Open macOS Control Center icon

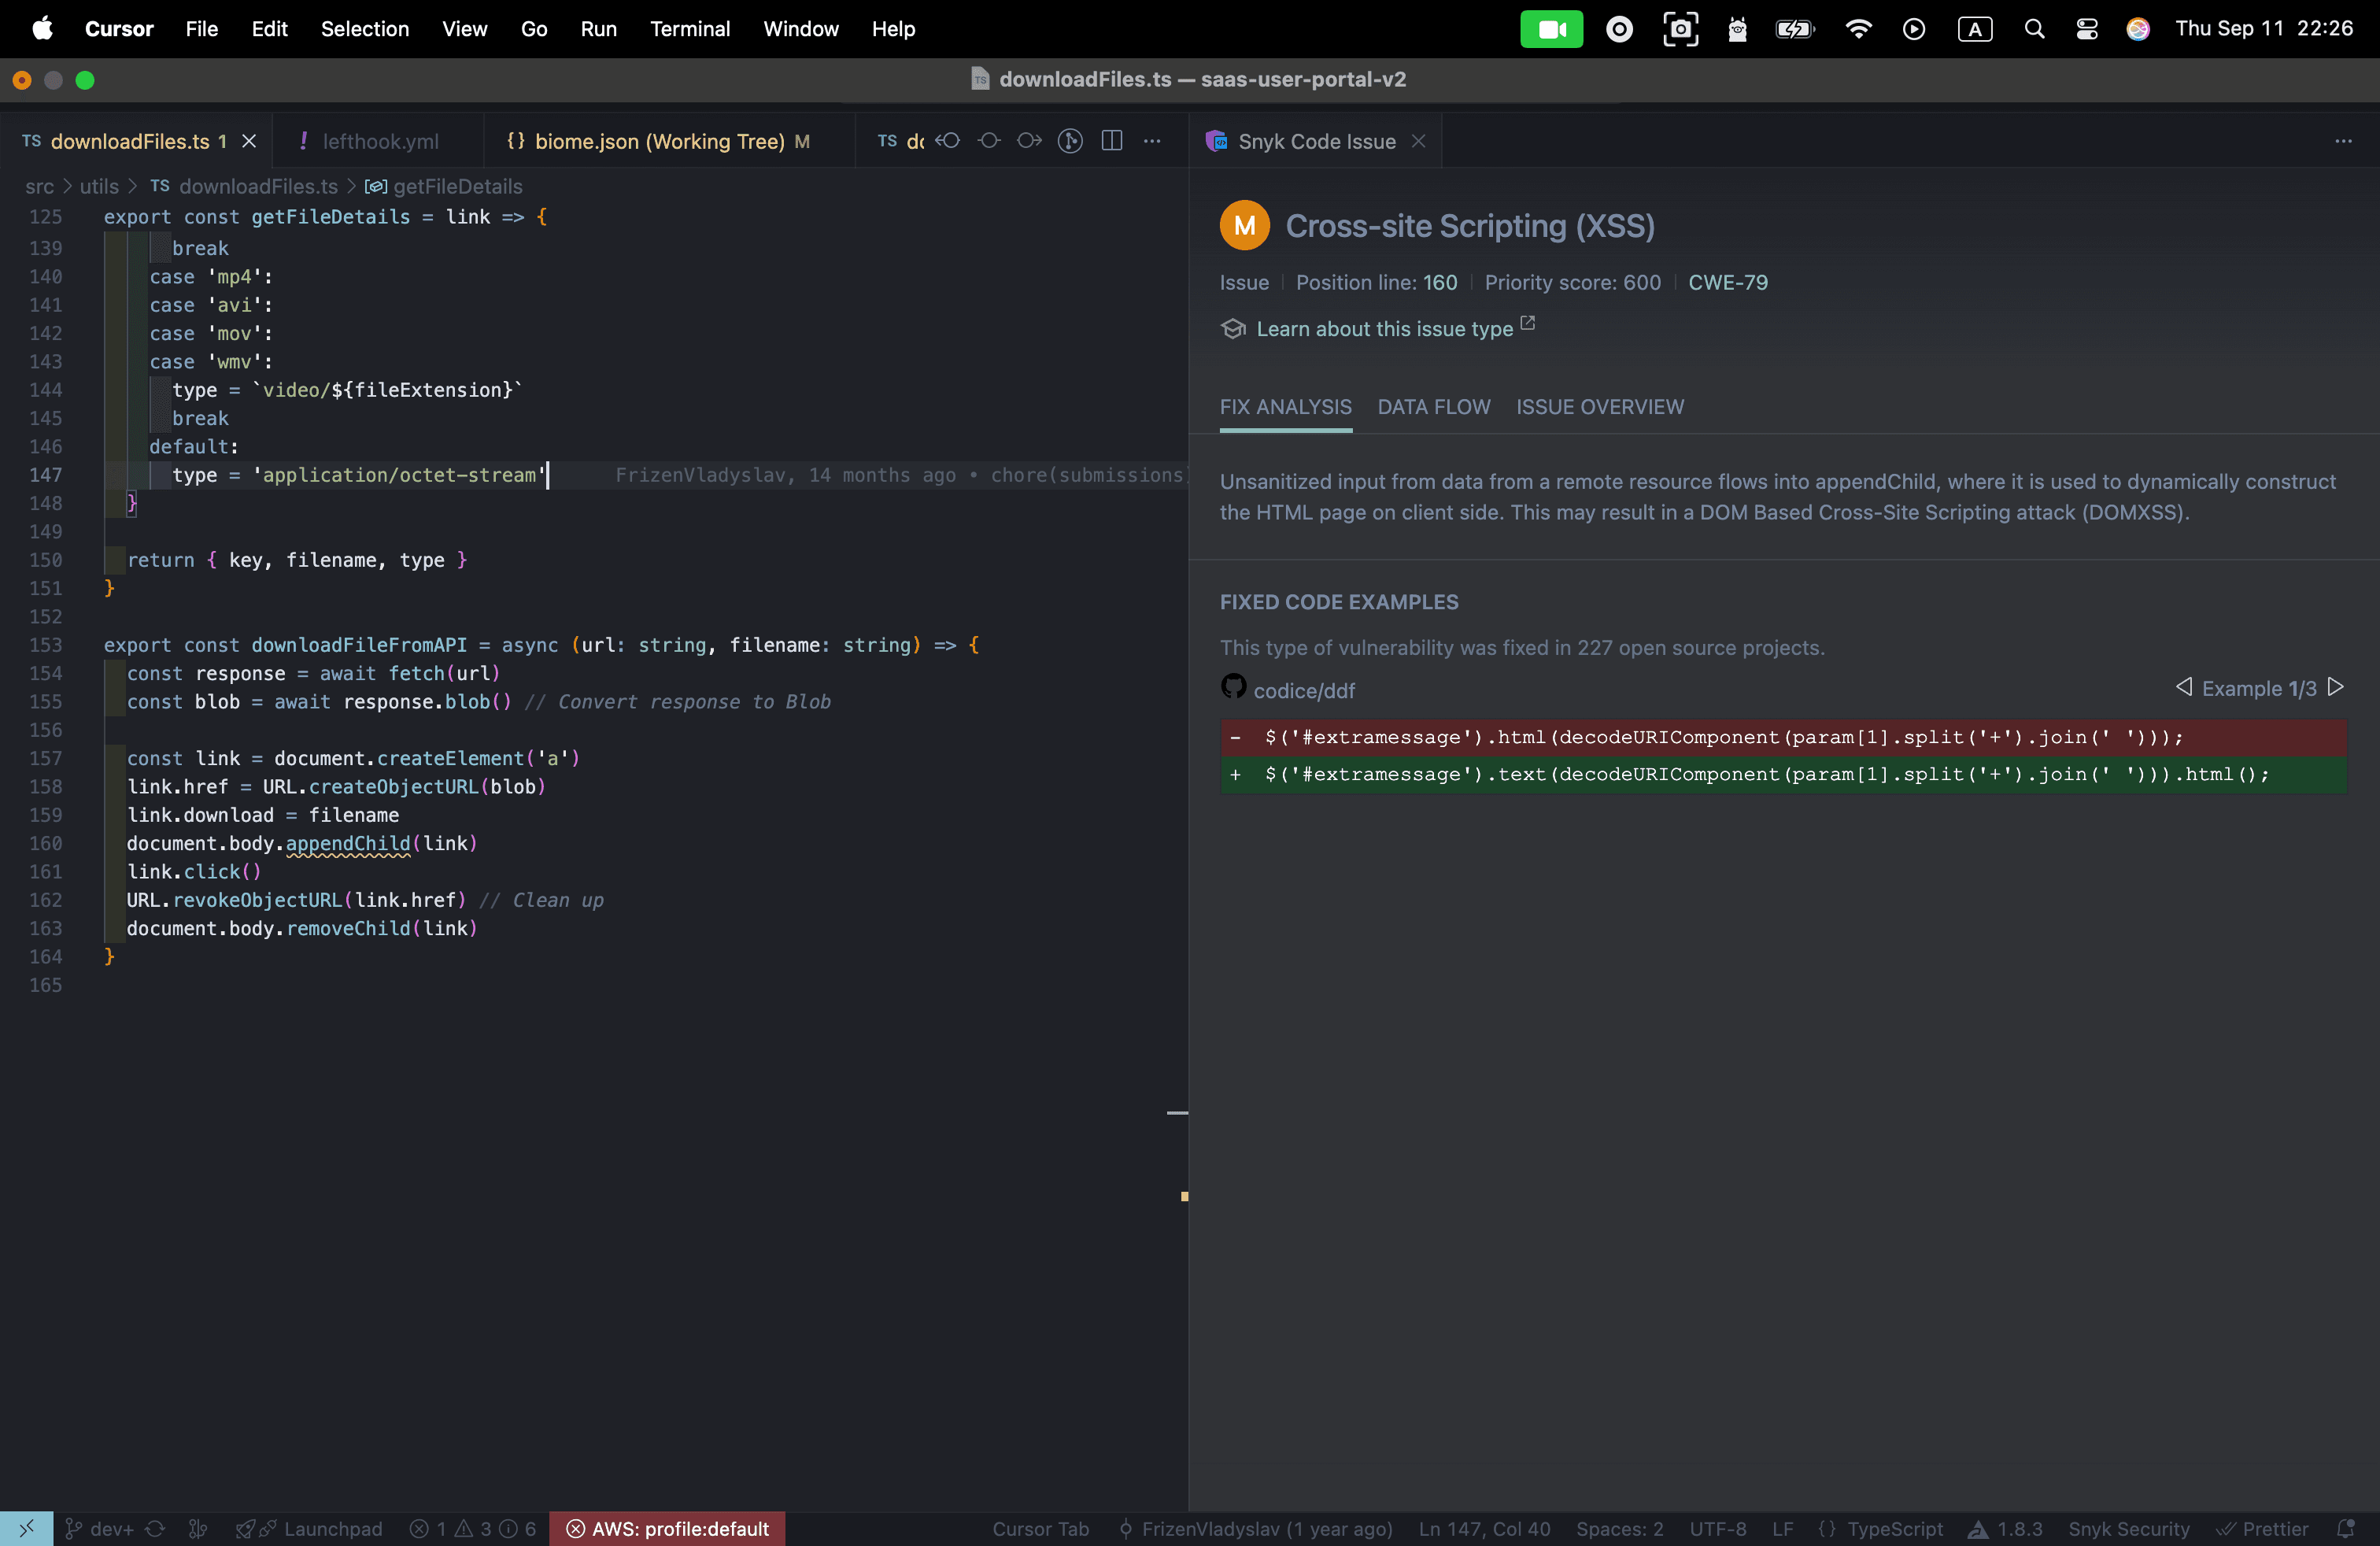pyautogui.click(x=2086, y=29)
